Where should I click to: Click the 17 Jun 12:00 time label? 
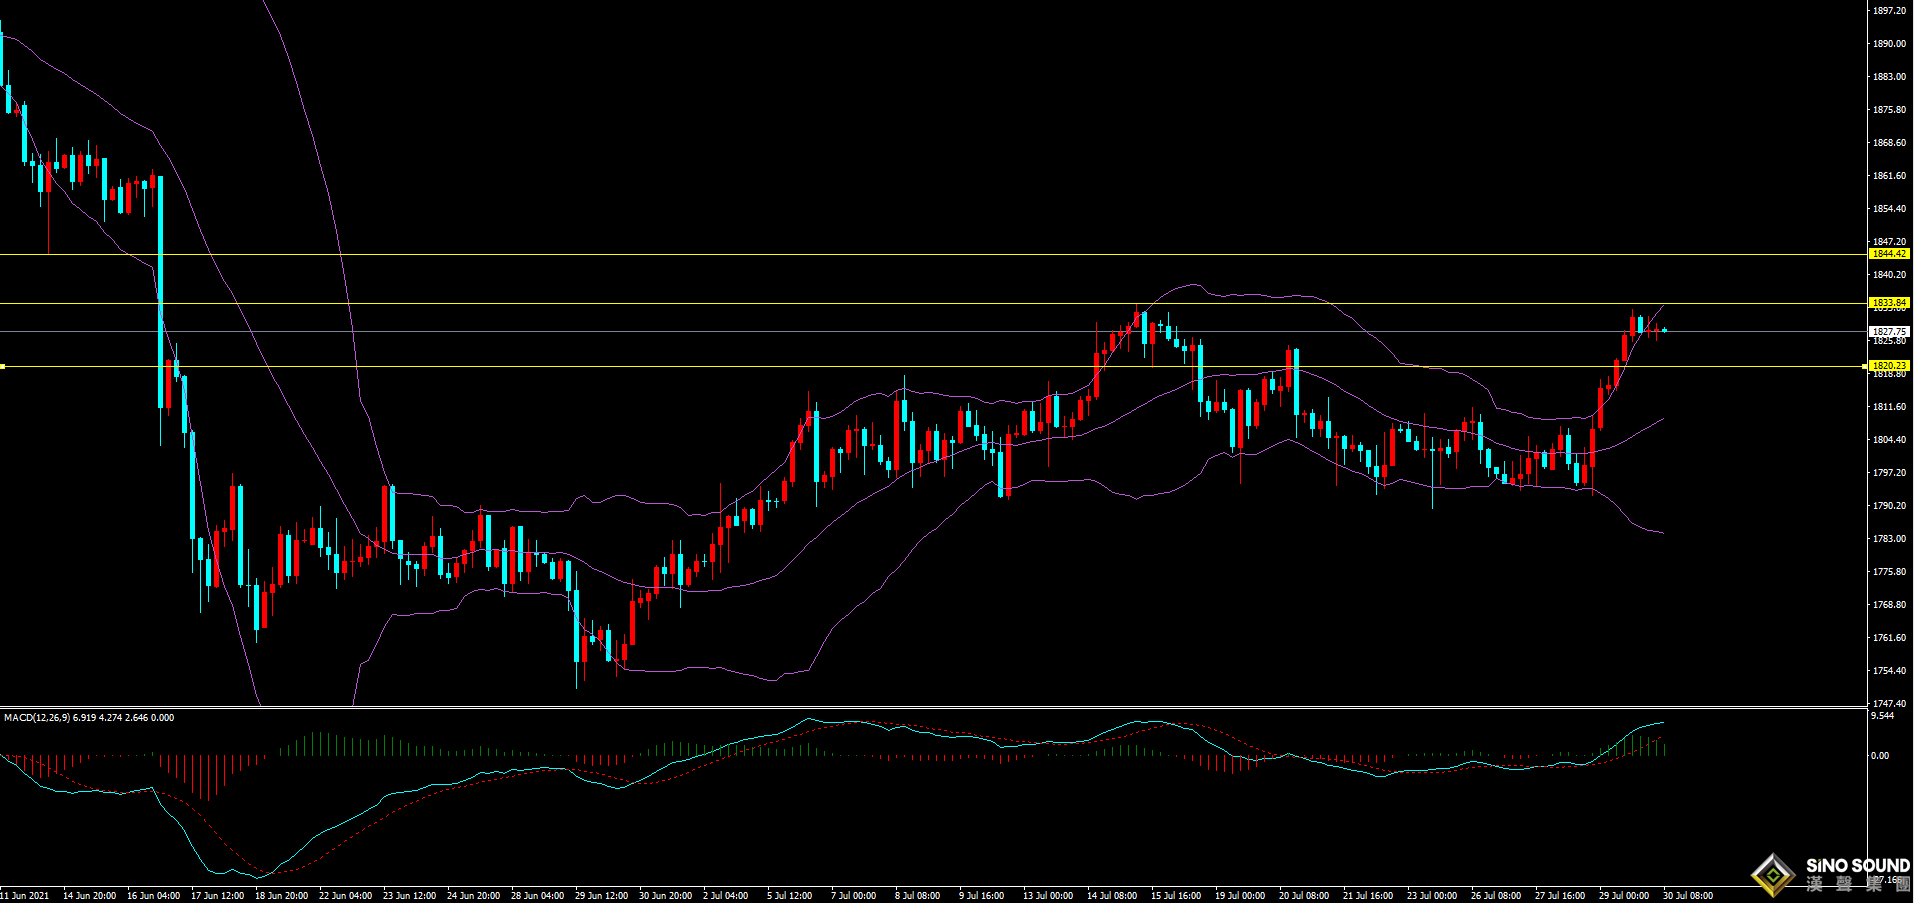(x=217, y=896)
